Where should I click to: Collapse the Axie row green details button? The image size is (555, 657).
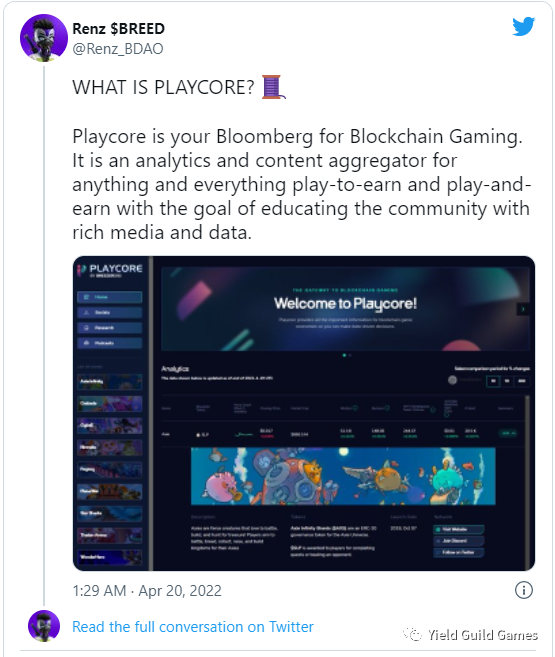pyautogui.click(x=508, y=433)
